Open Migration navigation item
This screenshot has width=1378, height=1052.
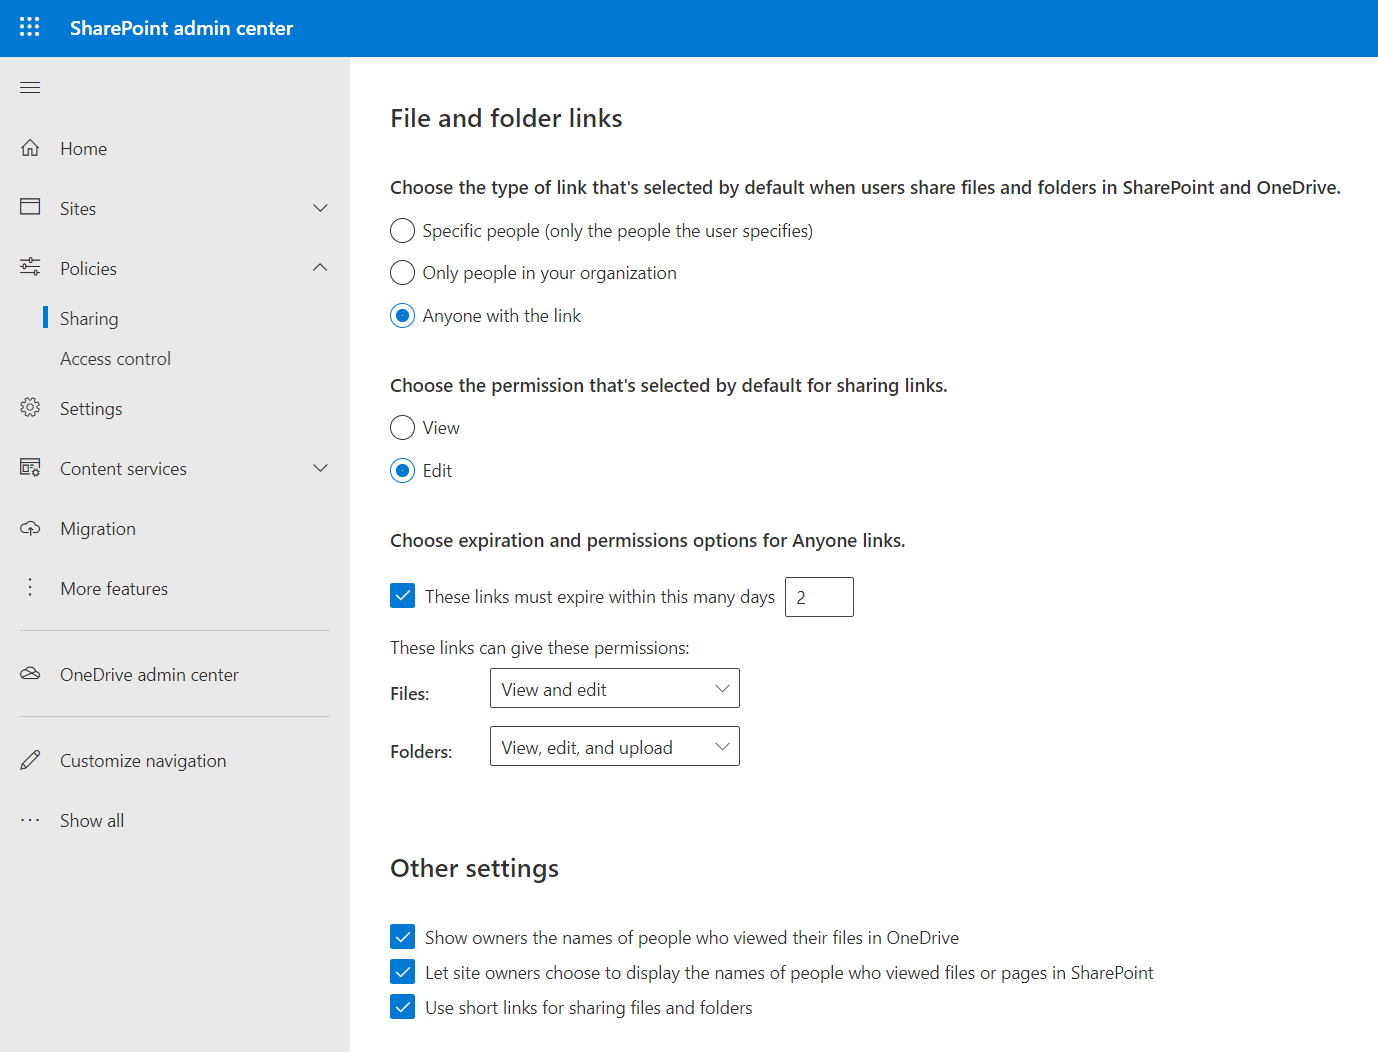(x=98, y=529)
